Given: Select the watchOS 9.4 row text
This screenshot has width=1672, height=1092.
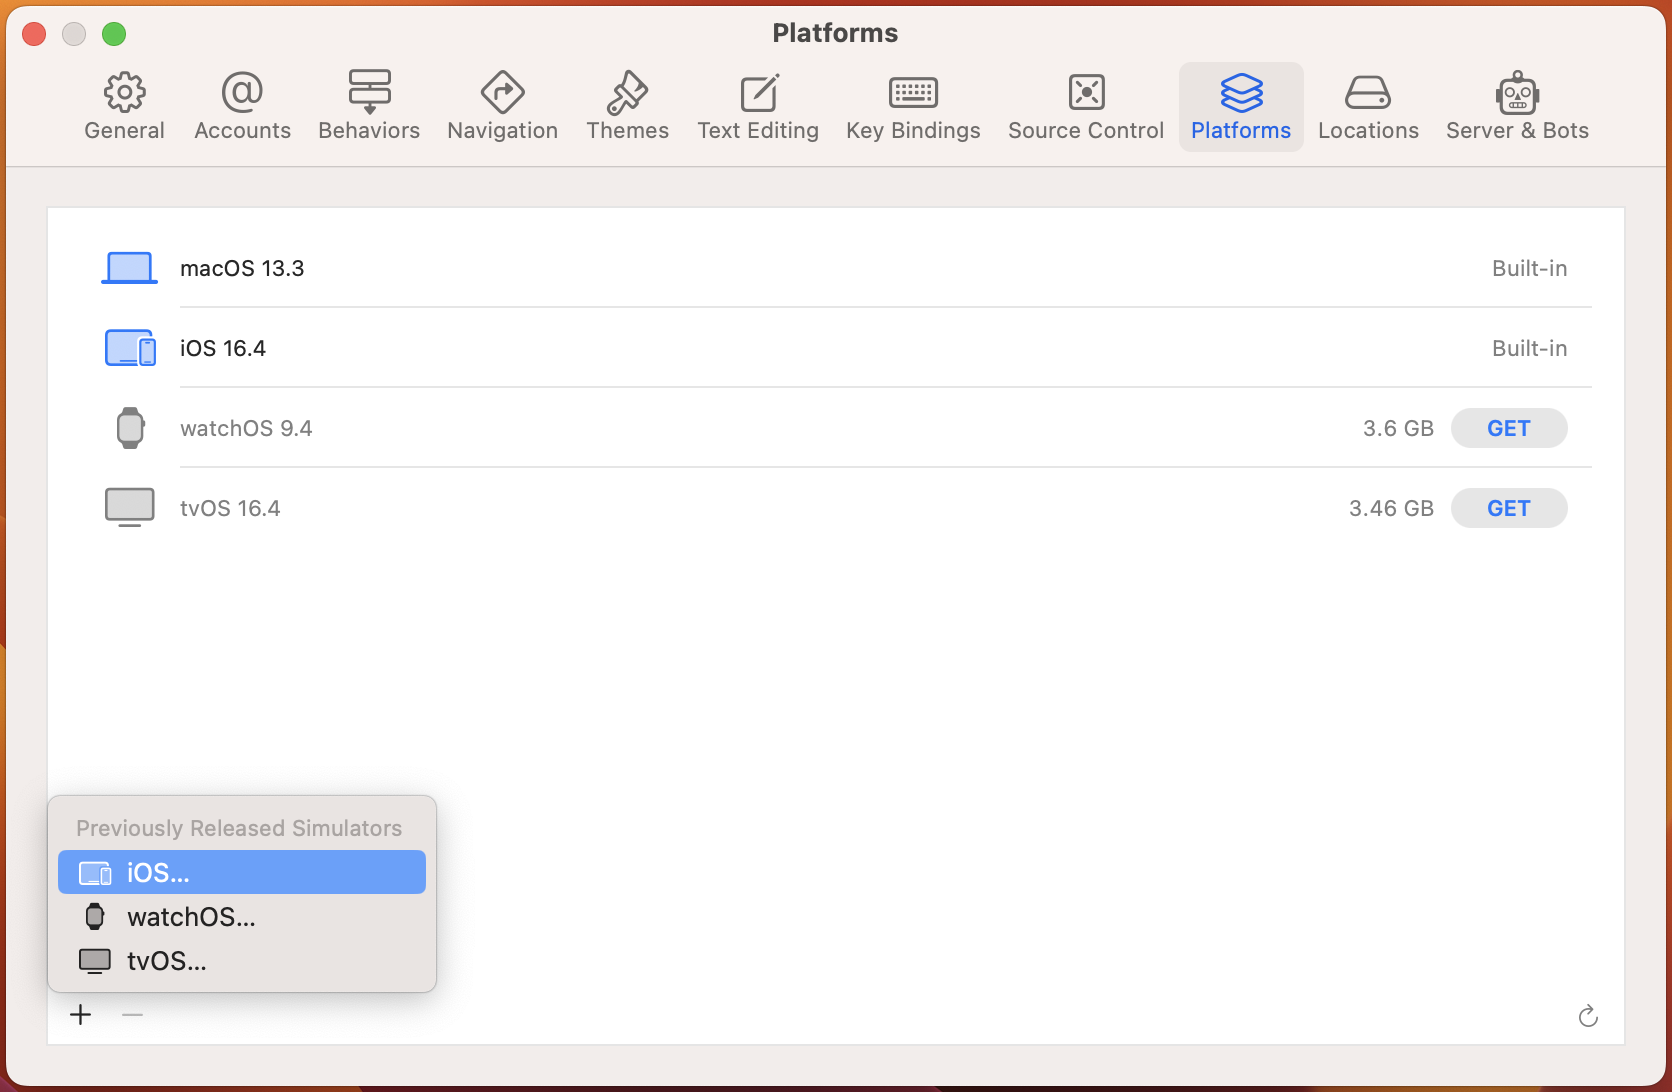Looking at the screenshot, I should pos(246,428).
